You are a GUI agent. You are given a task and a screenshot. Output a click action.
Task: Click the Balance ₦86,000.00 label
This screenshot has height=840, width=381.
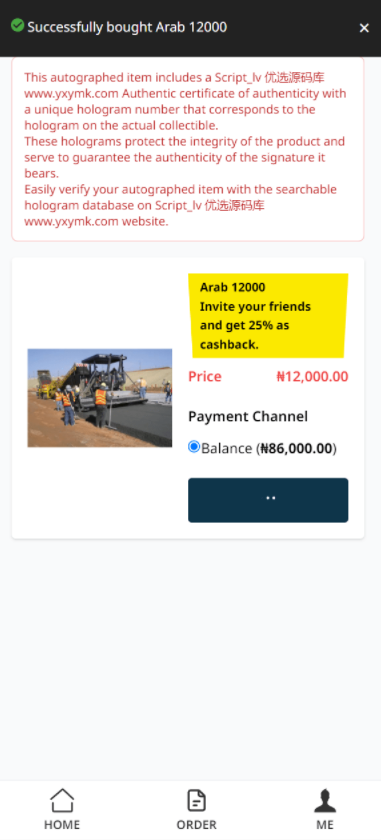(269, 448)
